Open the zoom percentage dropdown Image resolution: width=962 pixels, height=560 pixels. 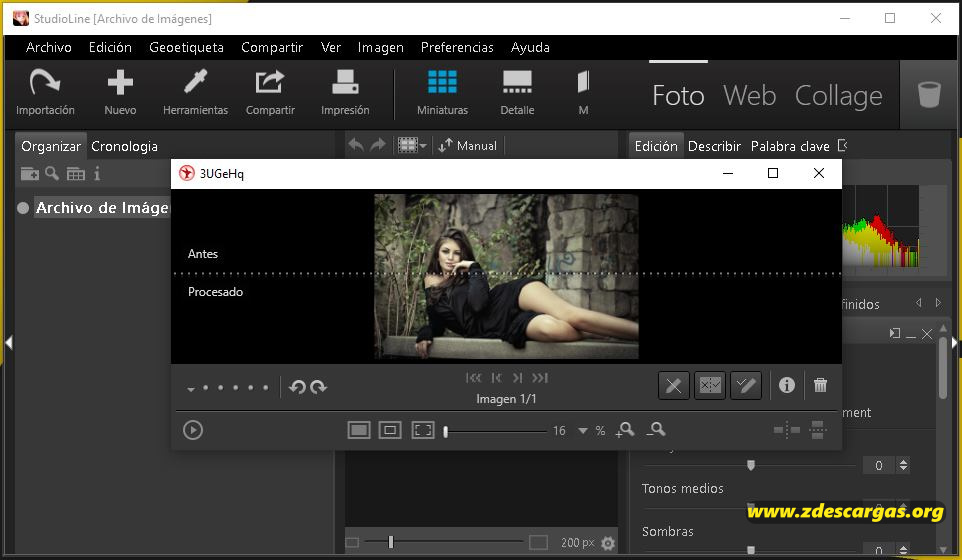(582, 431)
